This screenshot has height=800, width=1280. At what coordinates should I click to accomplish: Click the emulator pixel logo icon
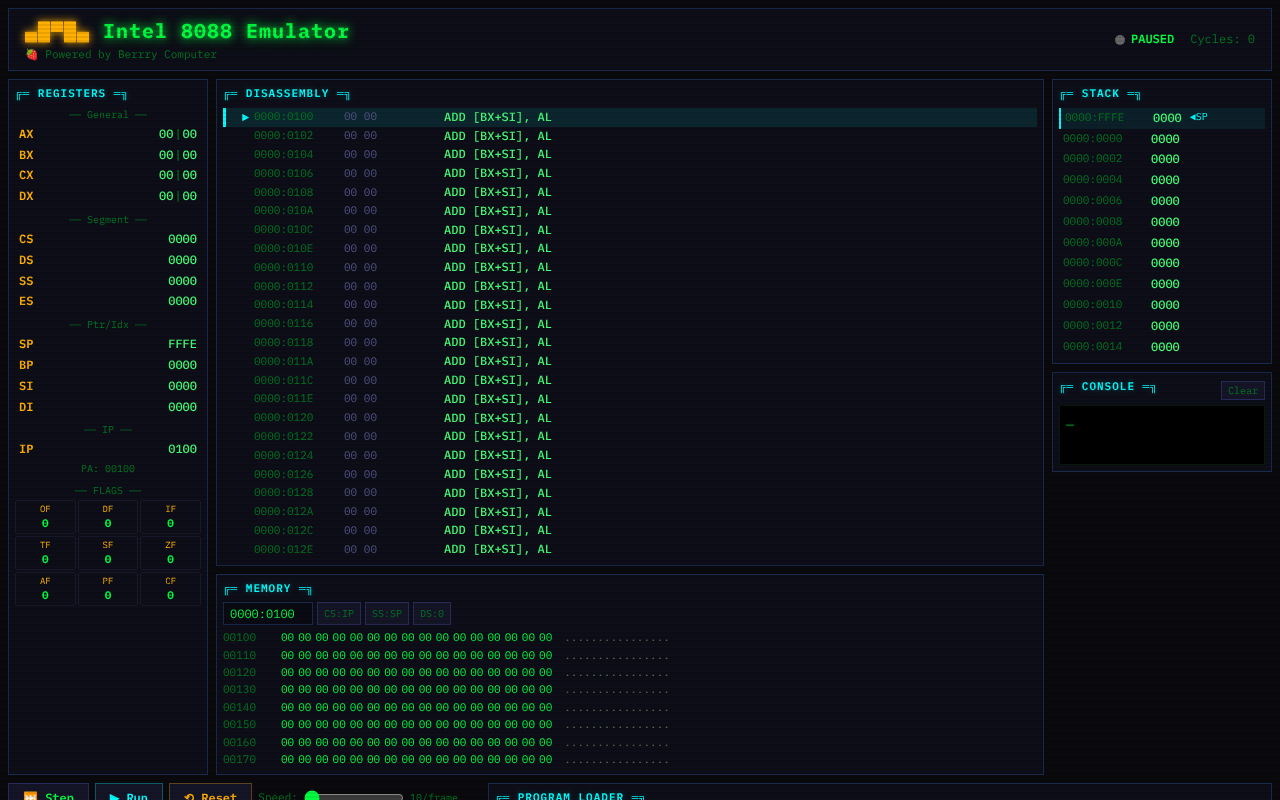[x=57, y=32]
